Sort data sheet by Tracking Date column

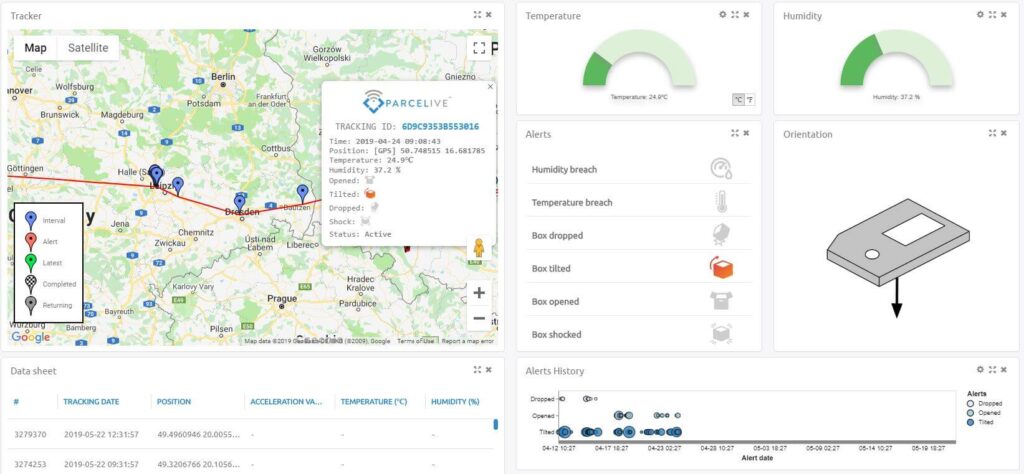pos(91,402)
